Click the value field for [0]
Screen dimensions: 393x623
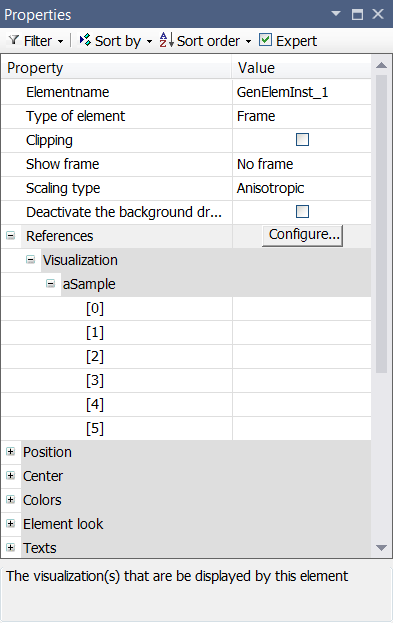pyautogui.click(x=302, y=308)
